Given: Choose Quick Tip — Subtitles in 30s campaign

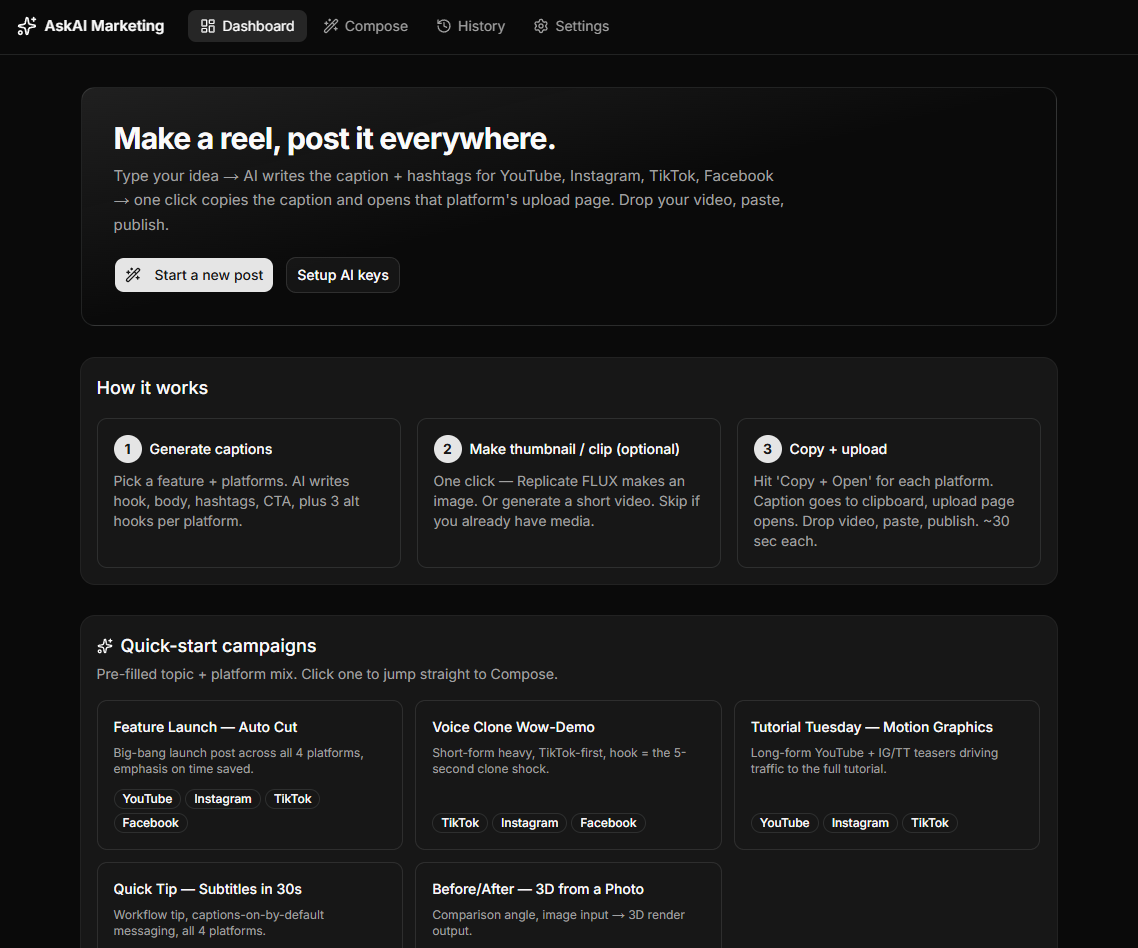Looking at the screenshot, I should (x=250, y=905).
